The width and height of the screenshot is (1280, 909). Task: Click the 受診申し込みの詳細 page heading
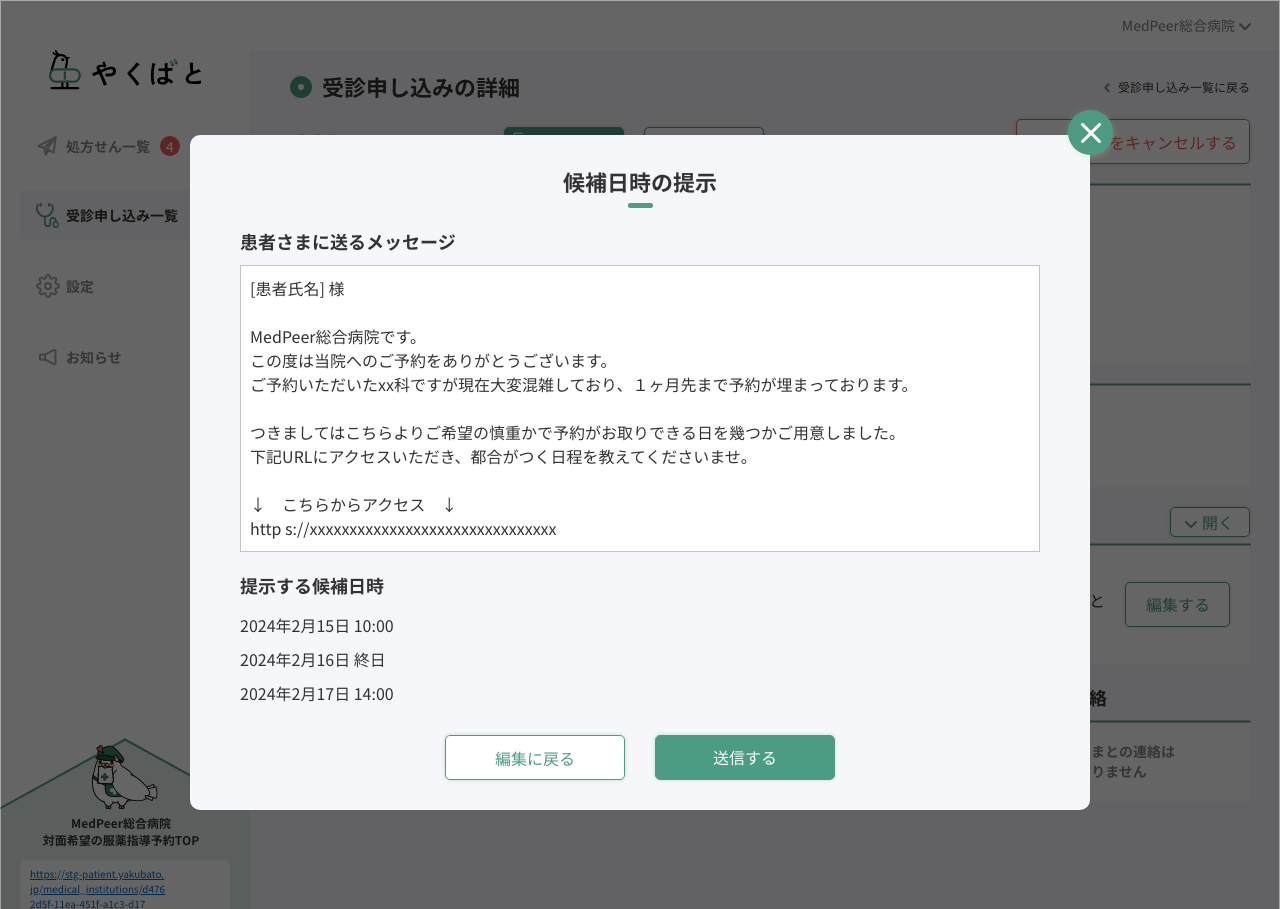[421, 87]
